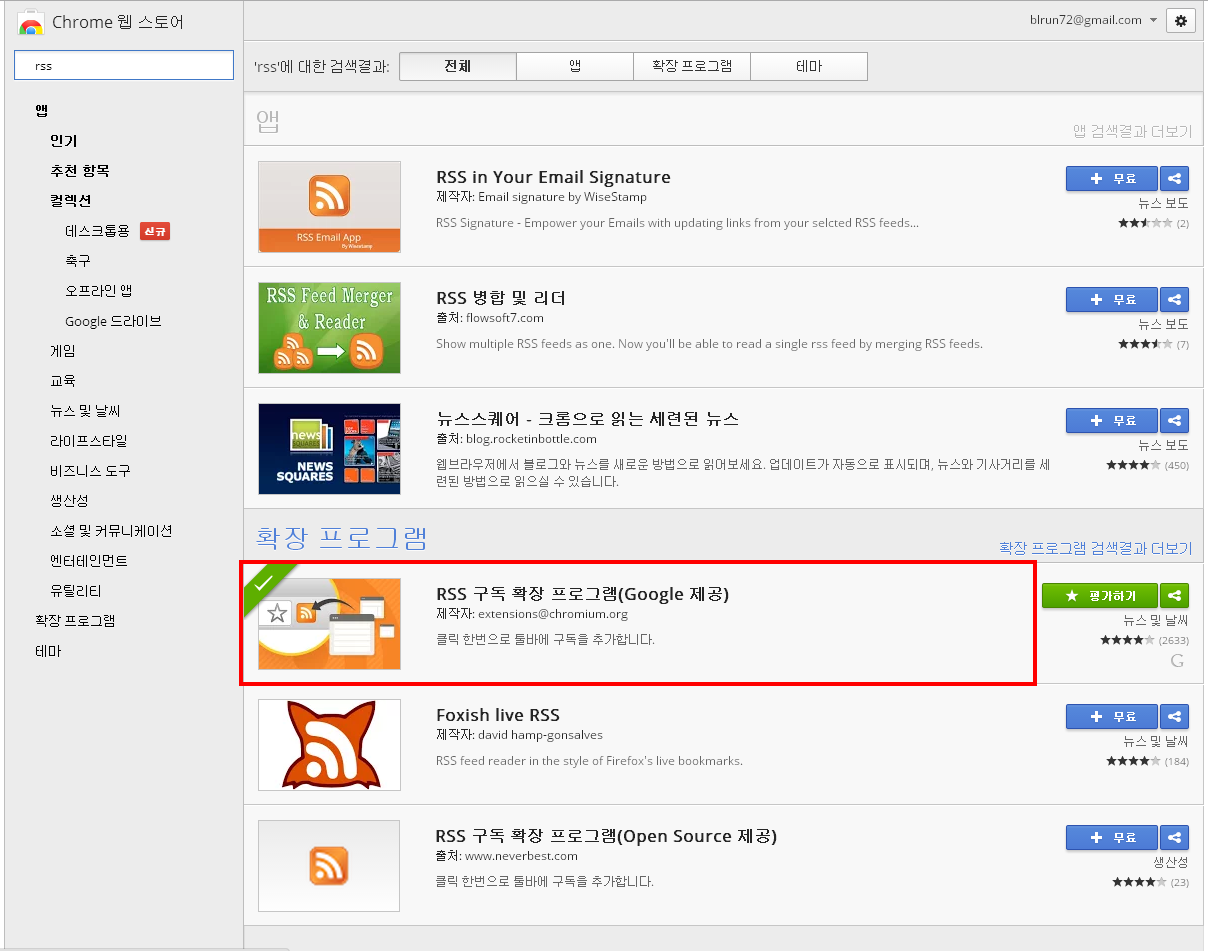1208x951 pixels.
Task: Select 뉴스 및 날씨 in the sidebar
Action: [x=85, y=411]
